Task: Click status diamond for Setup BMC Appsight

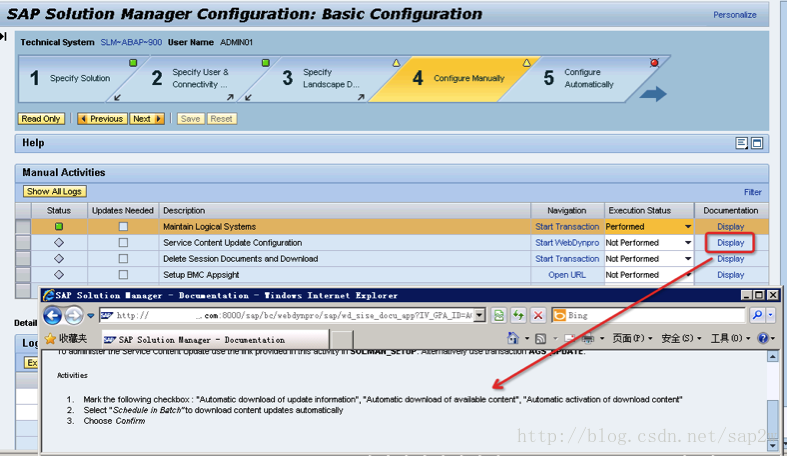Action: (59, 275)
